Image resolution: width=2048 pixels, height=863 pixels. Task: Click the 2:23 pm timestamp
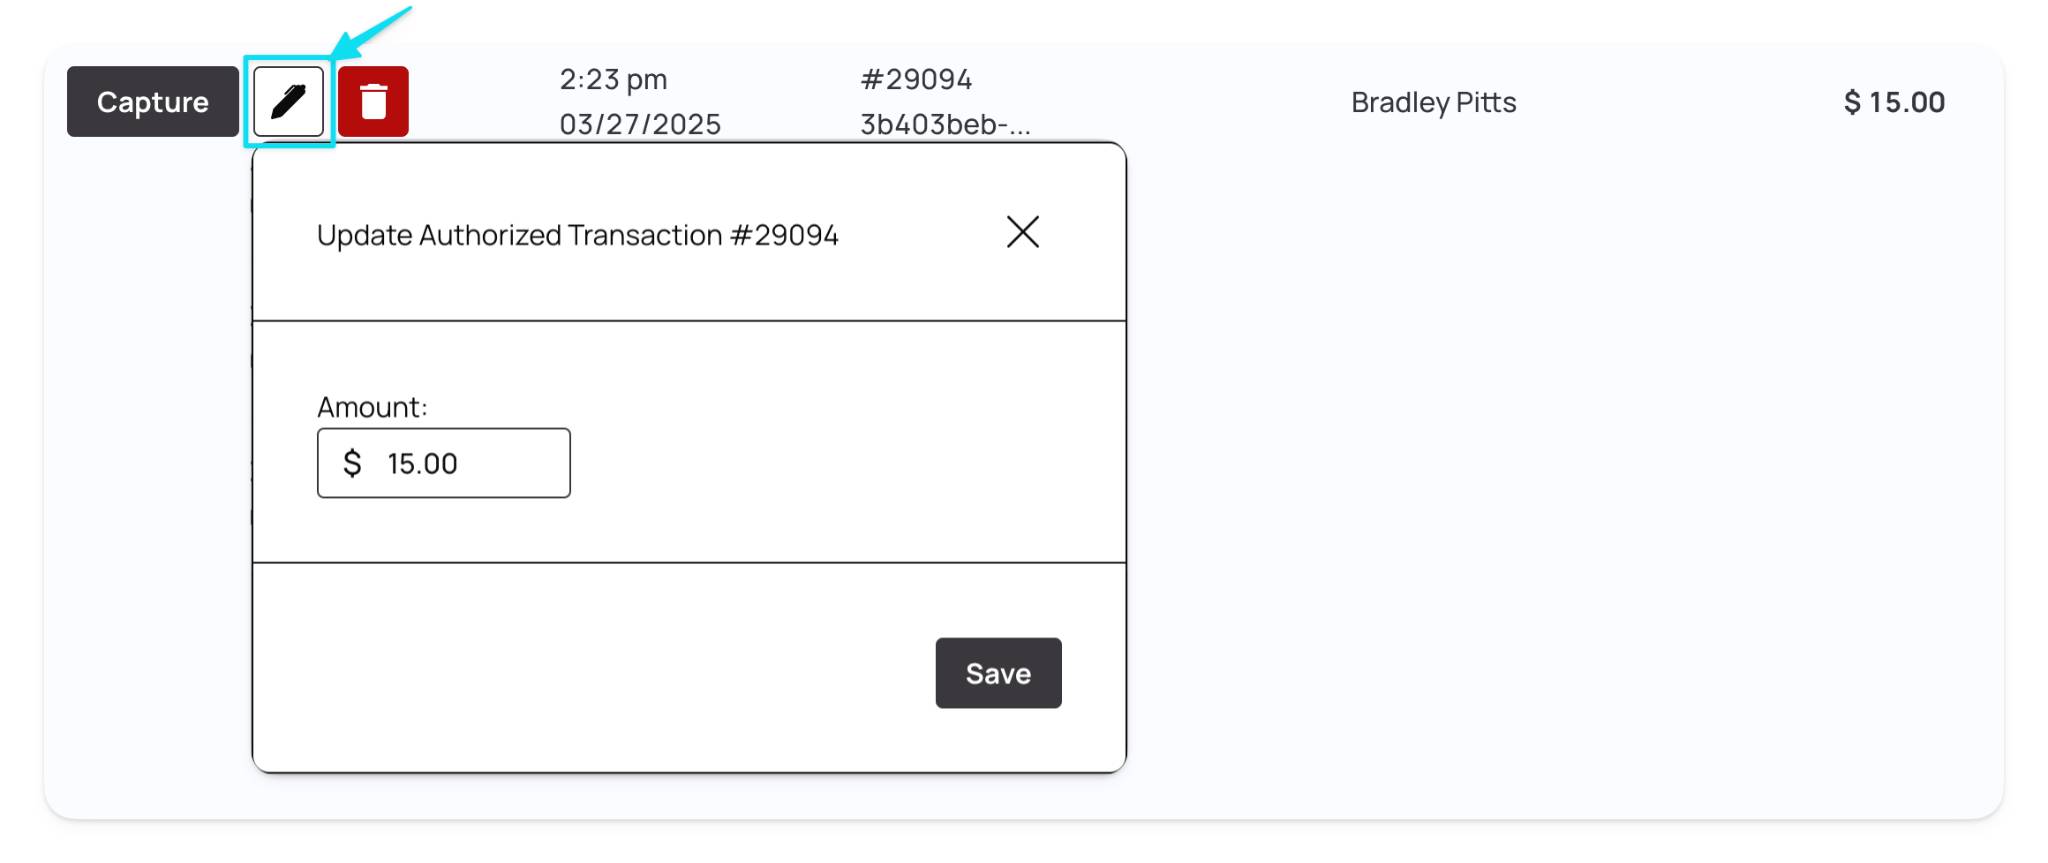613,79
